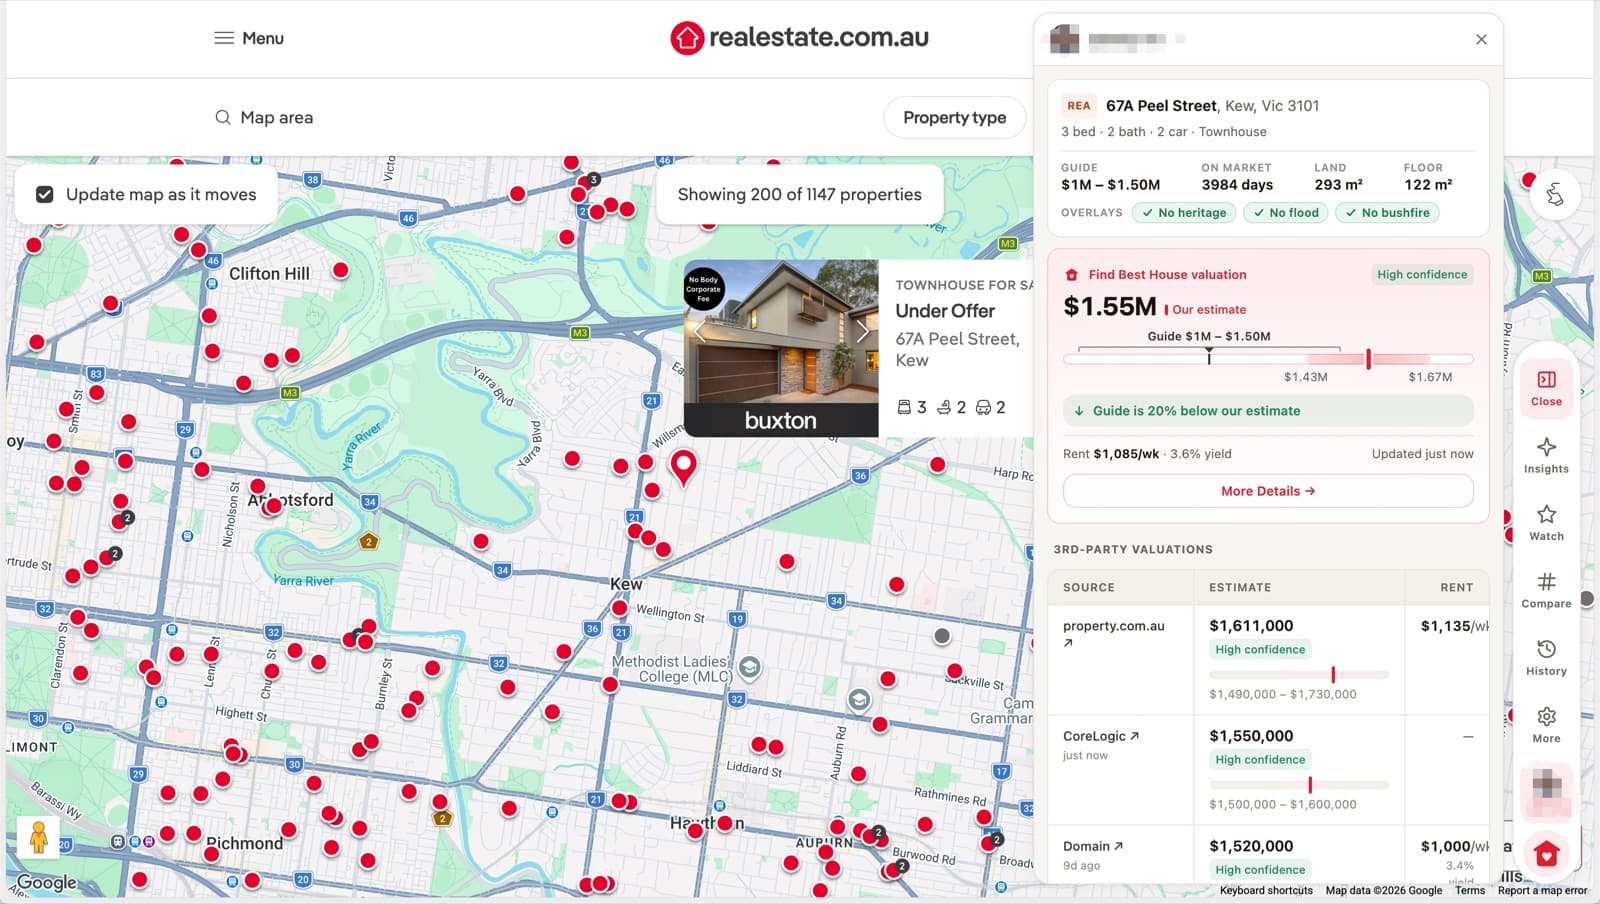1600x904 pixels.
Task: Click the Find Best House valuation range bar
Action: (x=1268, y=359)
